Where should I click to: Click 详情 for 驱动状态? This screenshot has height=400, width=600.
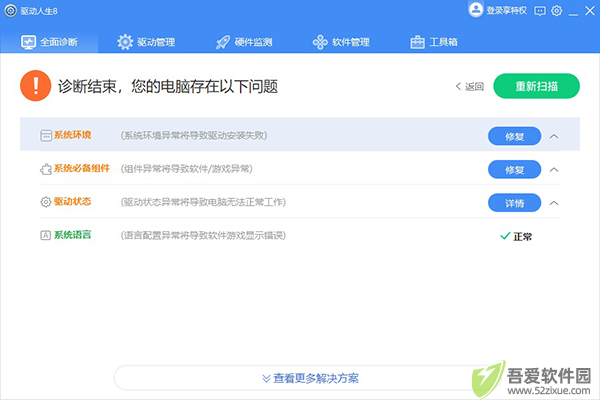click(x=514, y=203)
